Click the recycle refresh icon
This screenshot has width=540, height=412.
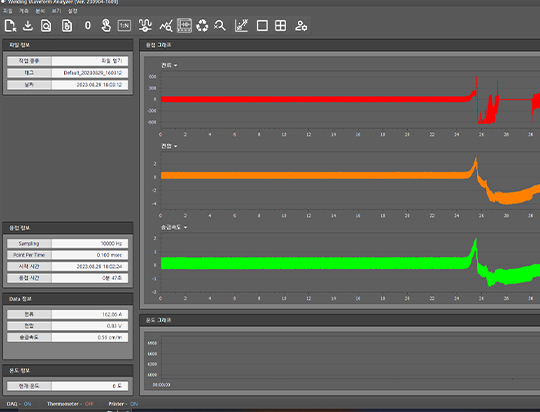(202, 26)
